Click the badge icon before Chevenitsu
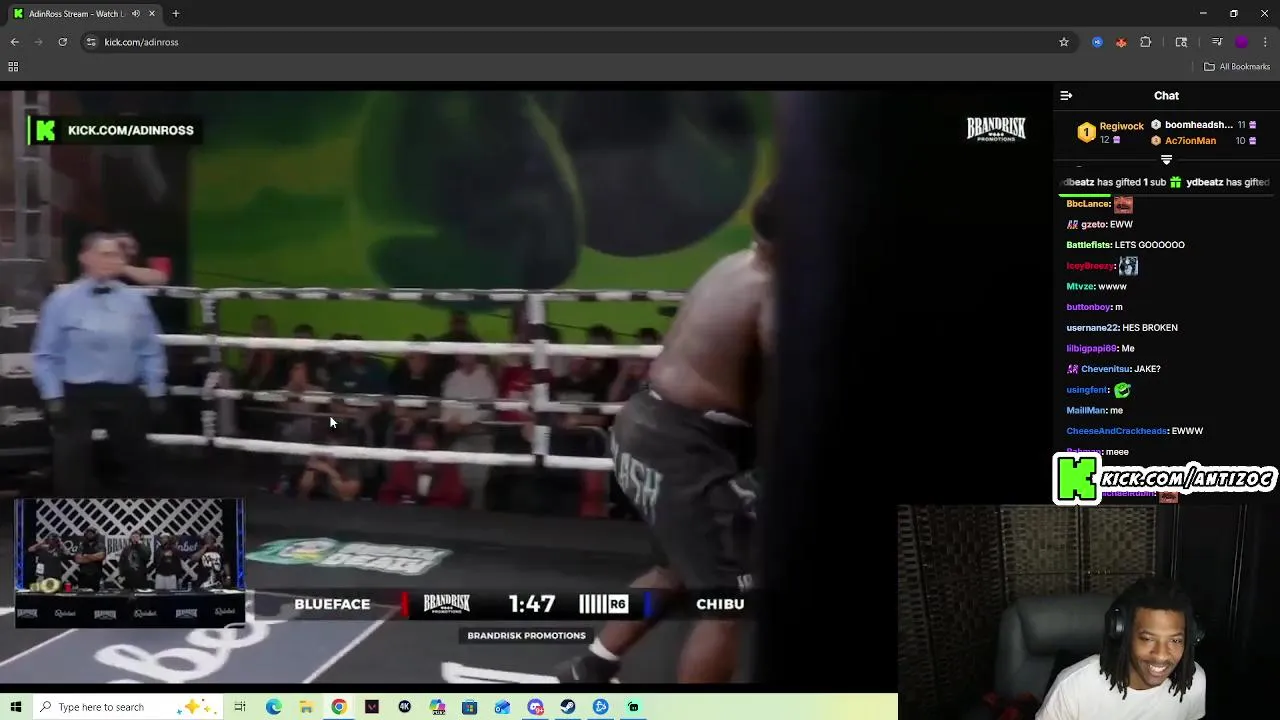1280x720 pixels. pos(1072,369)
